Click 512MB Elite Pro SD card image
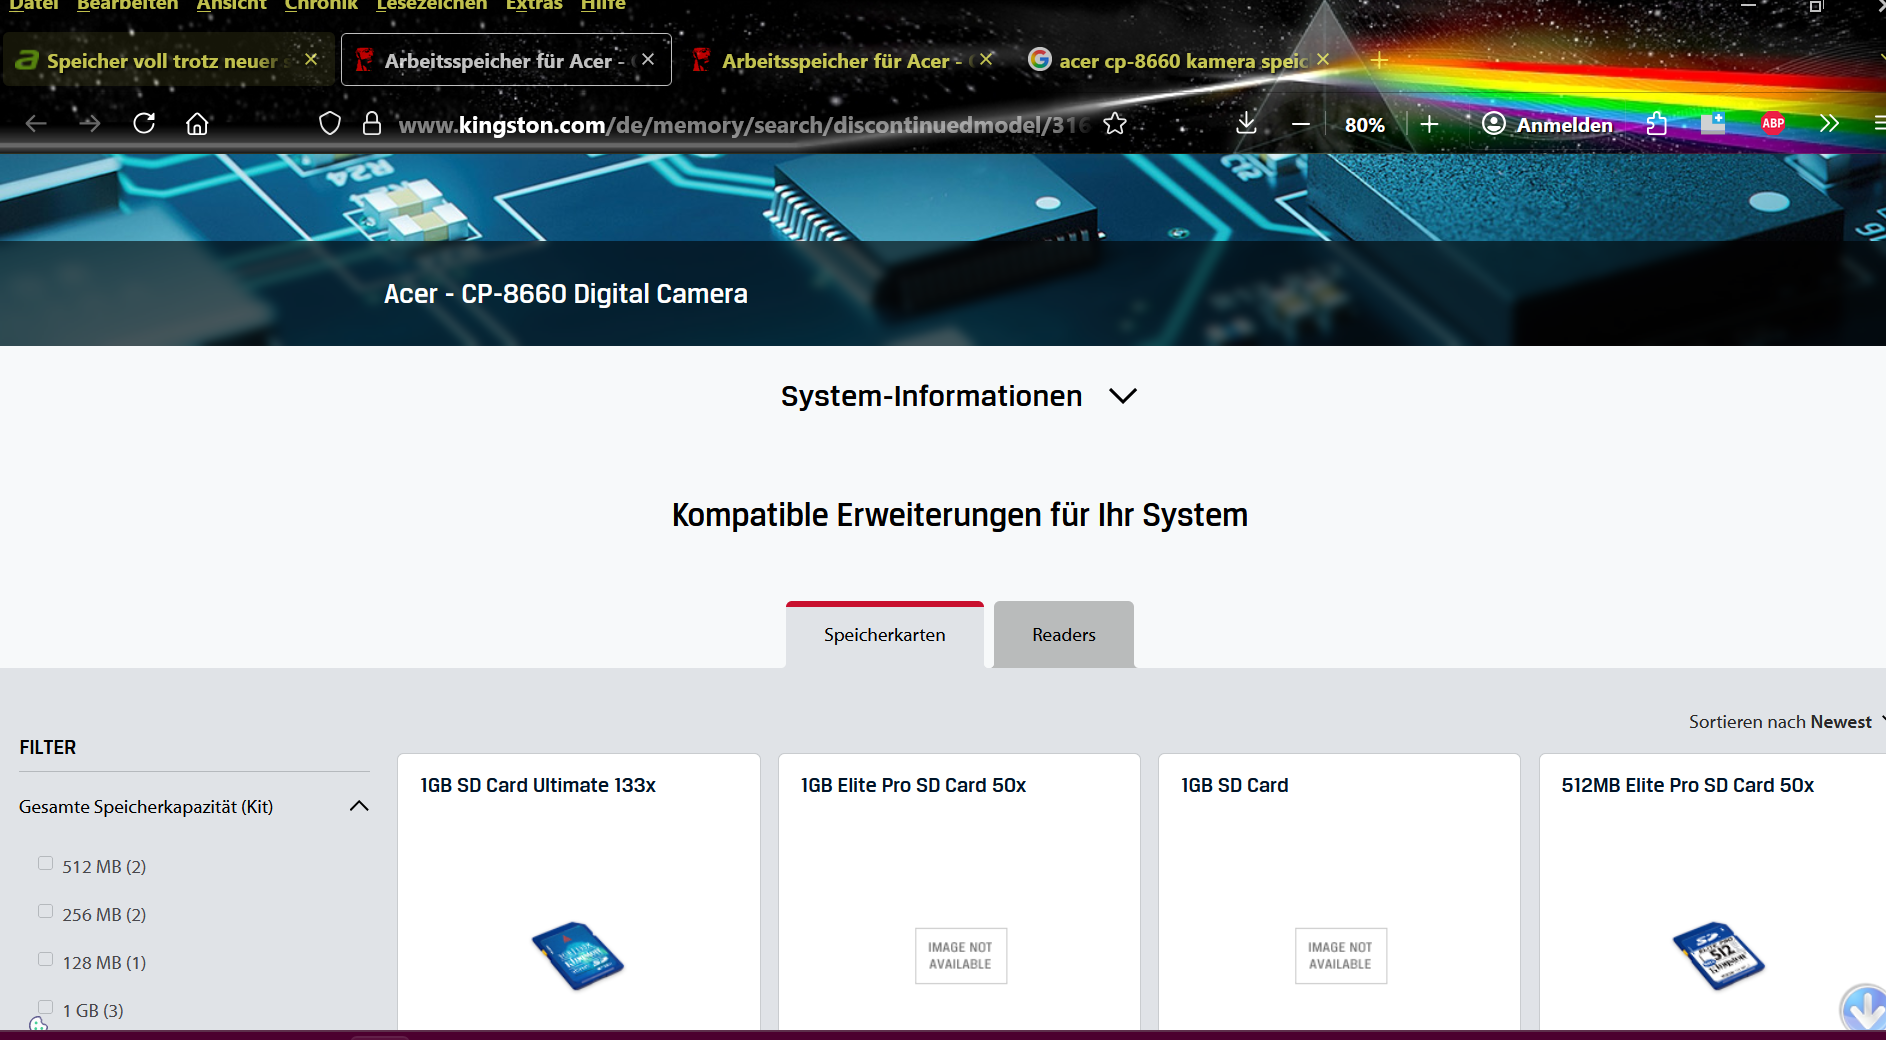The width and height of the screenshot is (1886, 1040). (x=1718, y=956)
